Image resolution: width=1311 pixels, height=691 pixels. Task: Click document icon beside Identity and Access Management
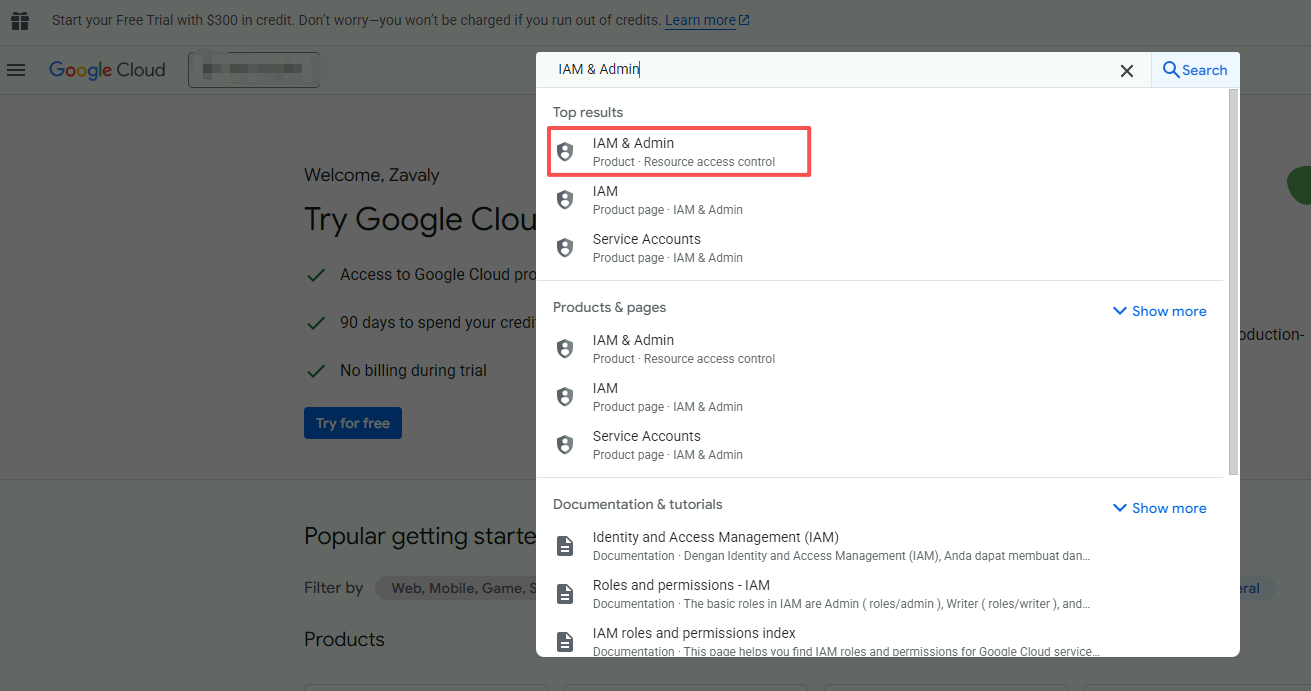tap(565, 546)
